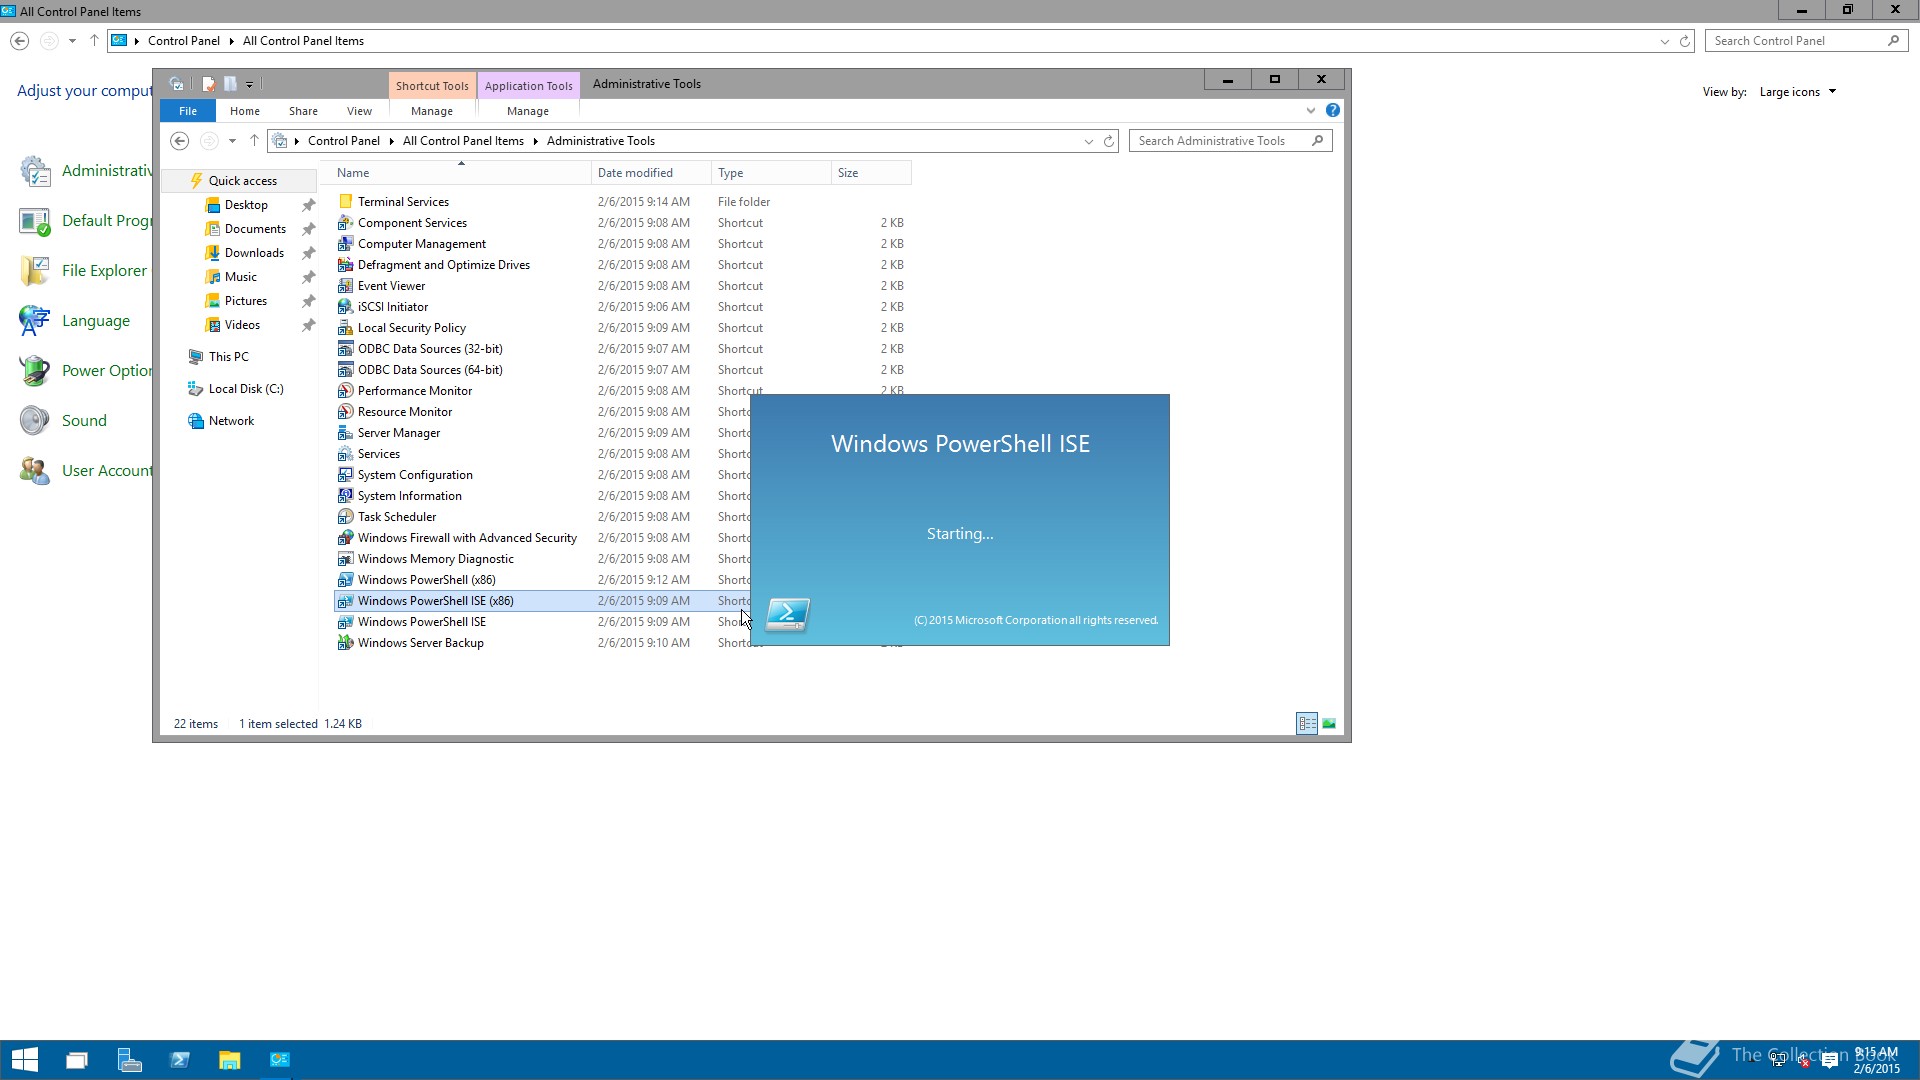Select Local Disk (C:) in navigation pane
1920x1080 pixels.
pyautogui.click(x=246, y=389)
